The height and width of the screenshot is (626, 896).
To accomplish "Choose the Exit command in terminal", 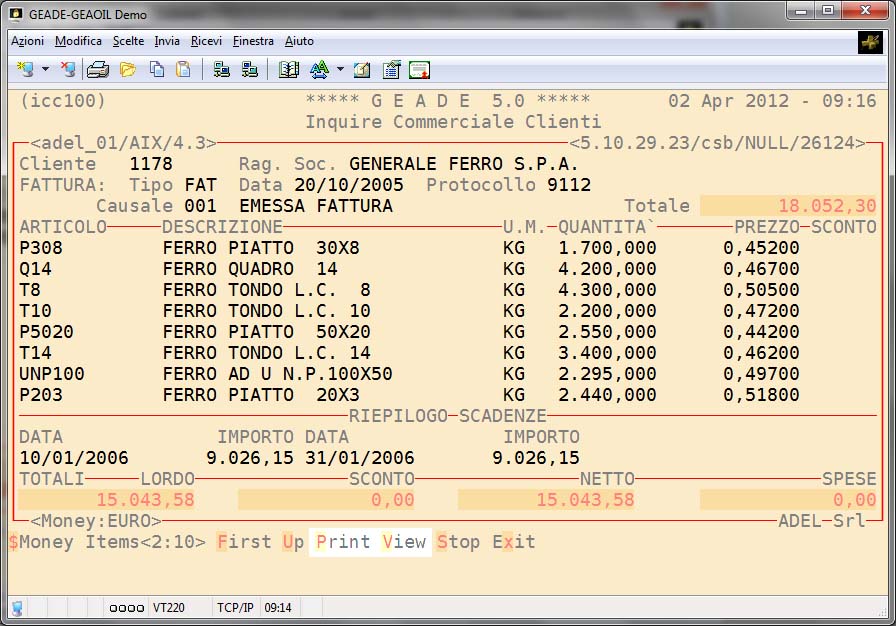I will coord(513,542).
